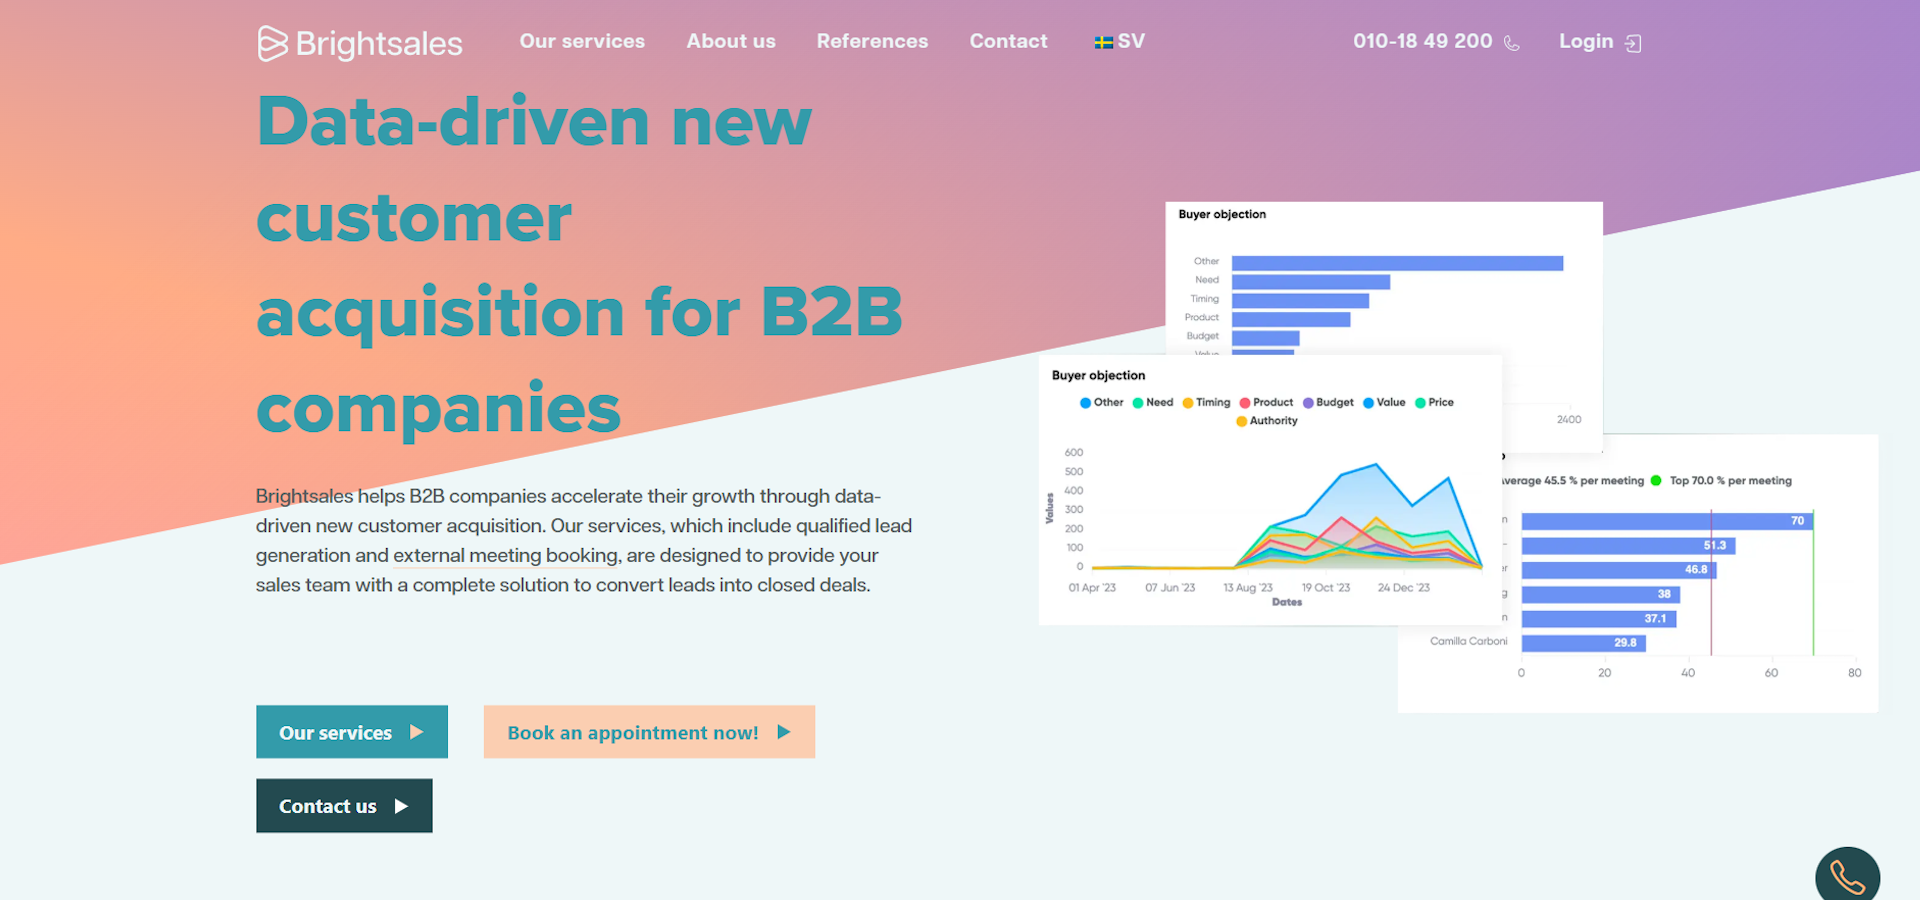Open the Our services menu item
1920x900 pixels.
coord(582,41)
